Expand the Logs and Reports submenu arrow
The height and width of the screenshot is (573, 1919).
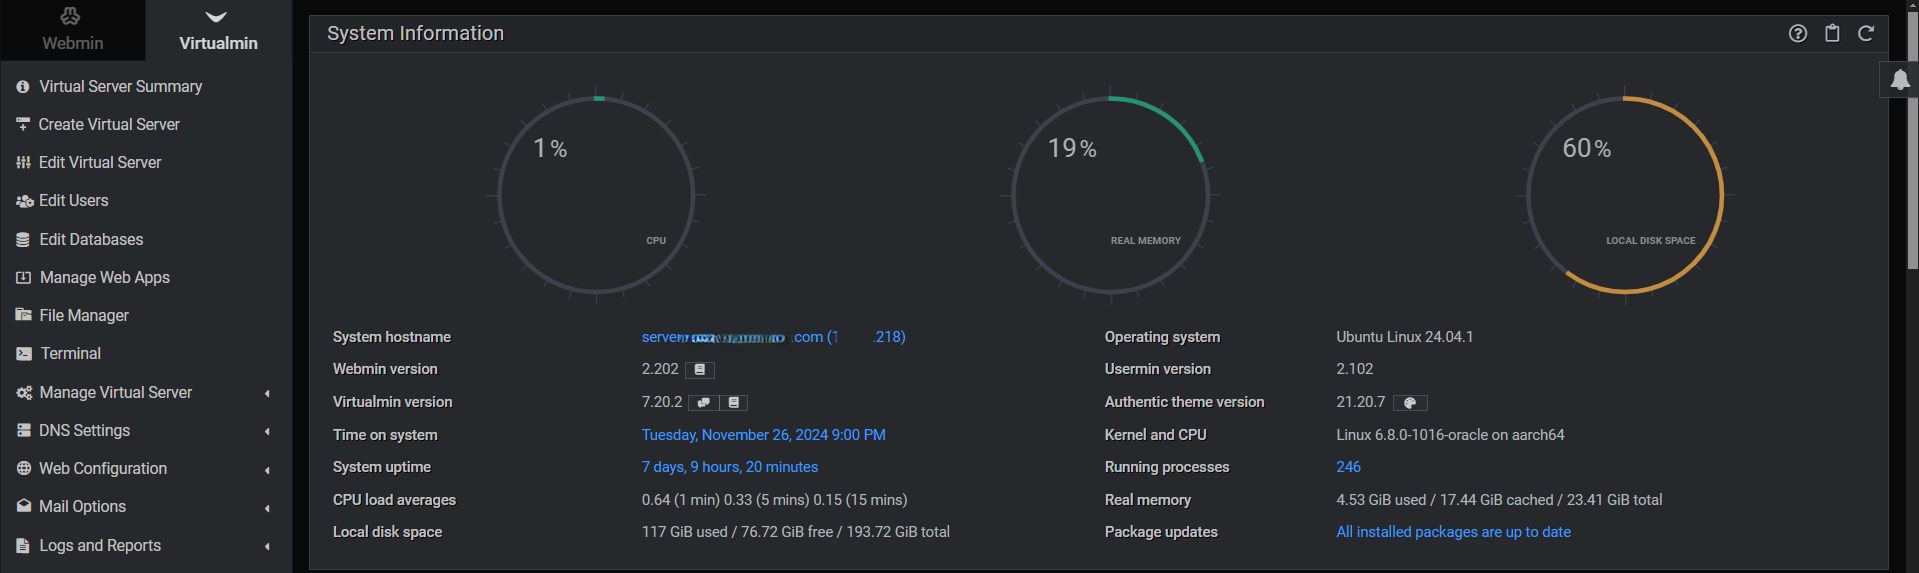pos(267,546)
